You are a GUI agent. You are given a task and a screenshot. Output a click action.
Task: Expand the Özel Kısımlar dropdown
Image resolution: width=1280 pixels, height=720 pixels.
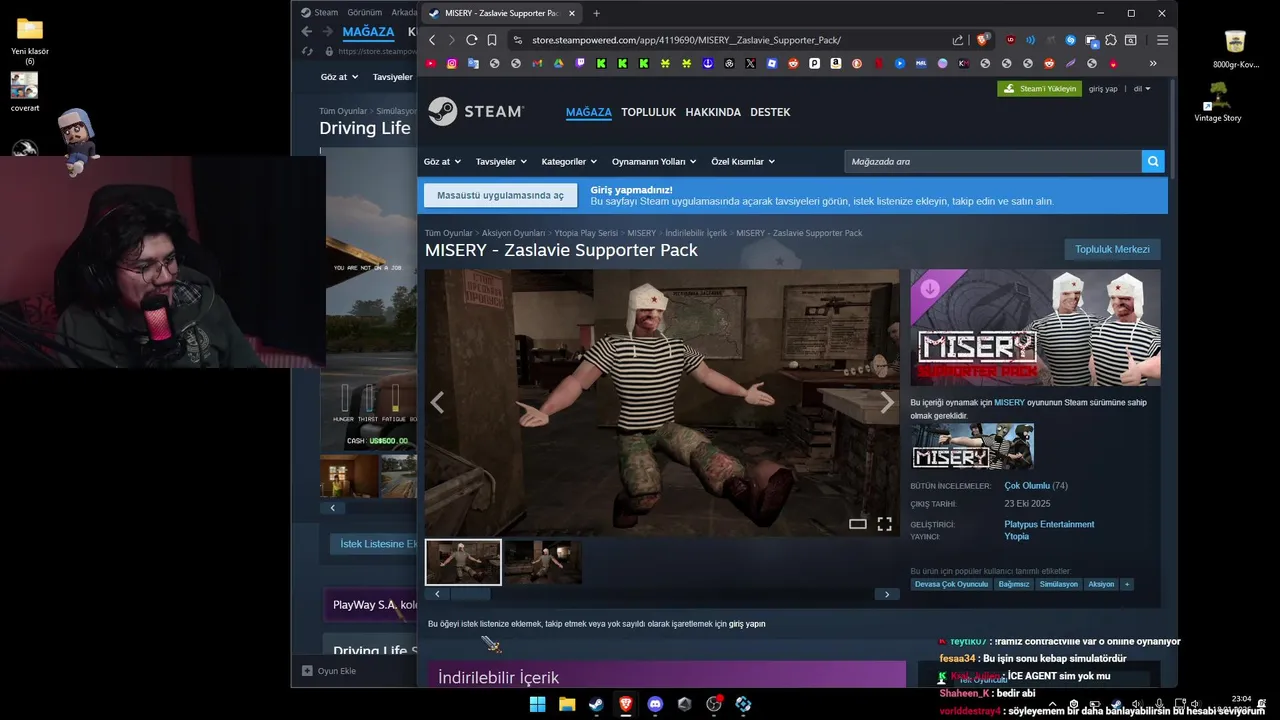[x=743, y=161]
